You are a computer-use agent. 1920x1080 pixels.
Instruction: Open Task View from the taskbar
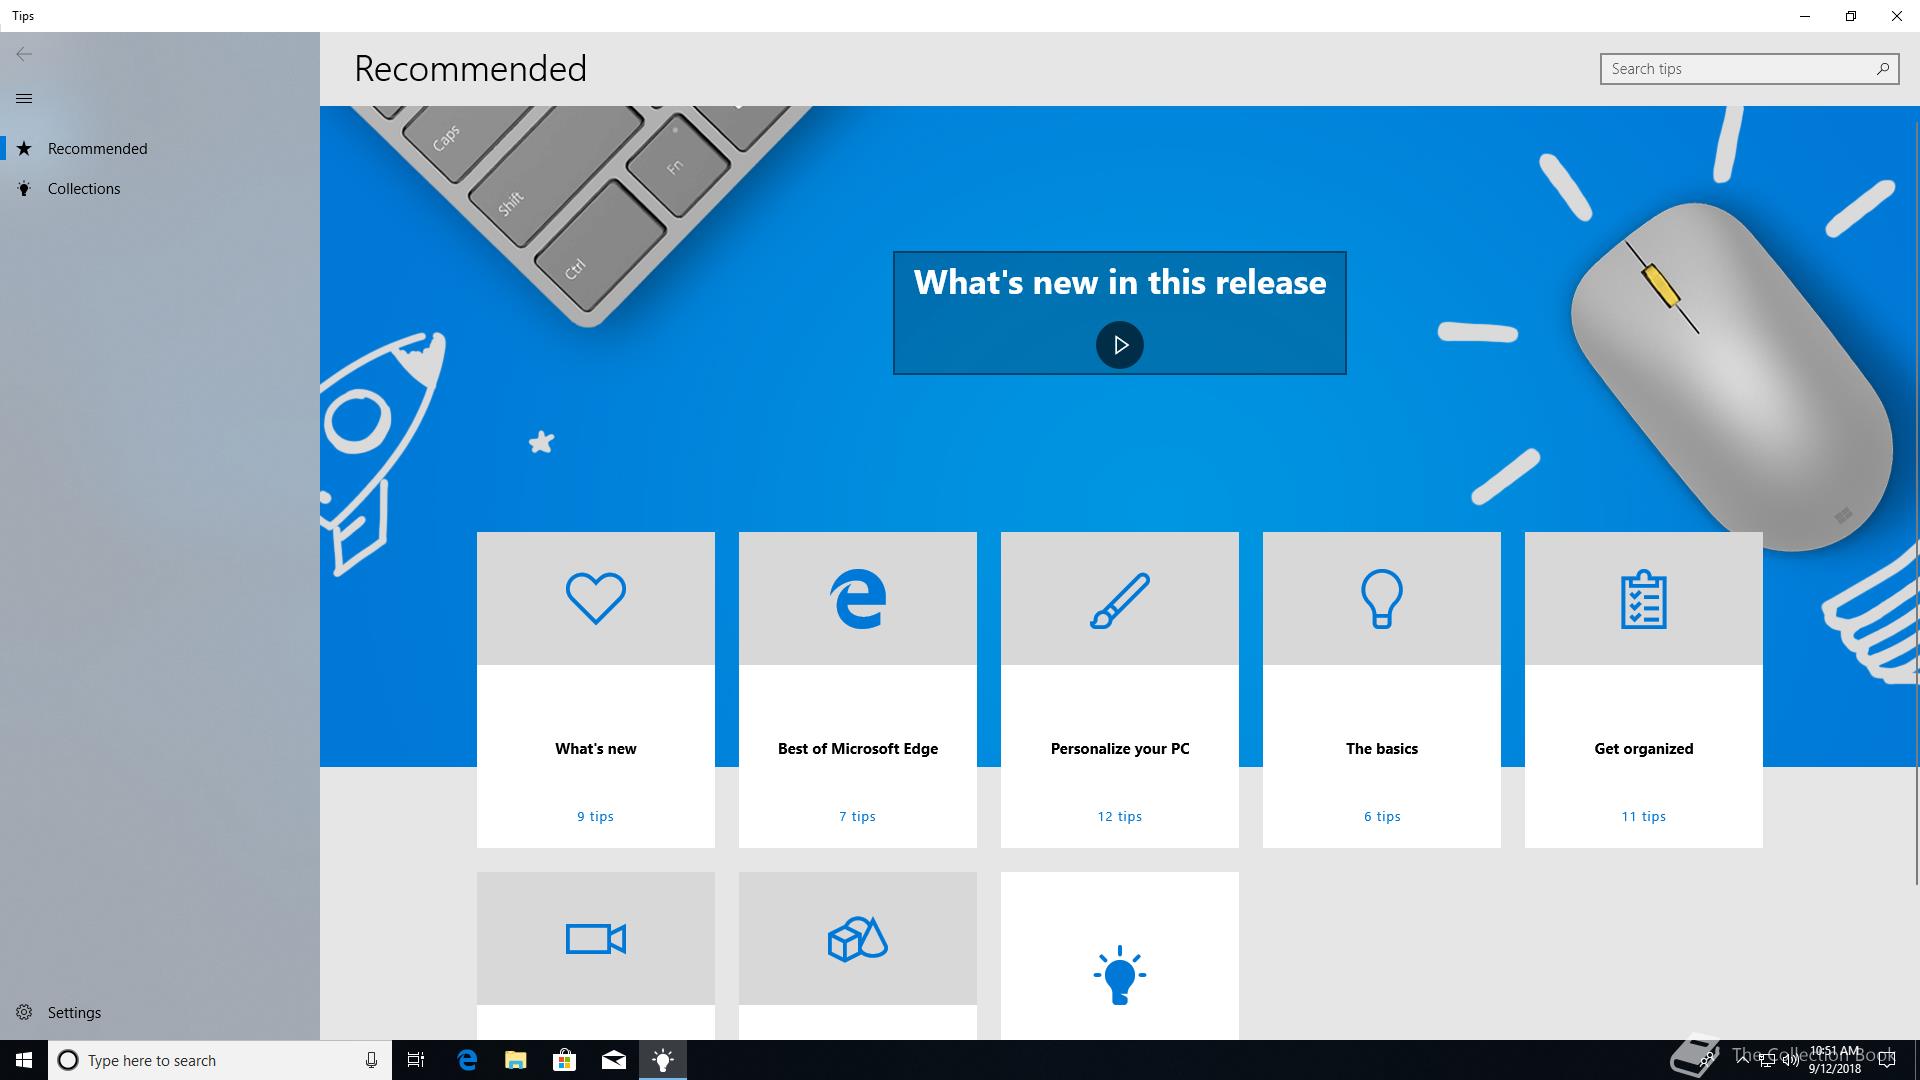[x=416, y=1060]
